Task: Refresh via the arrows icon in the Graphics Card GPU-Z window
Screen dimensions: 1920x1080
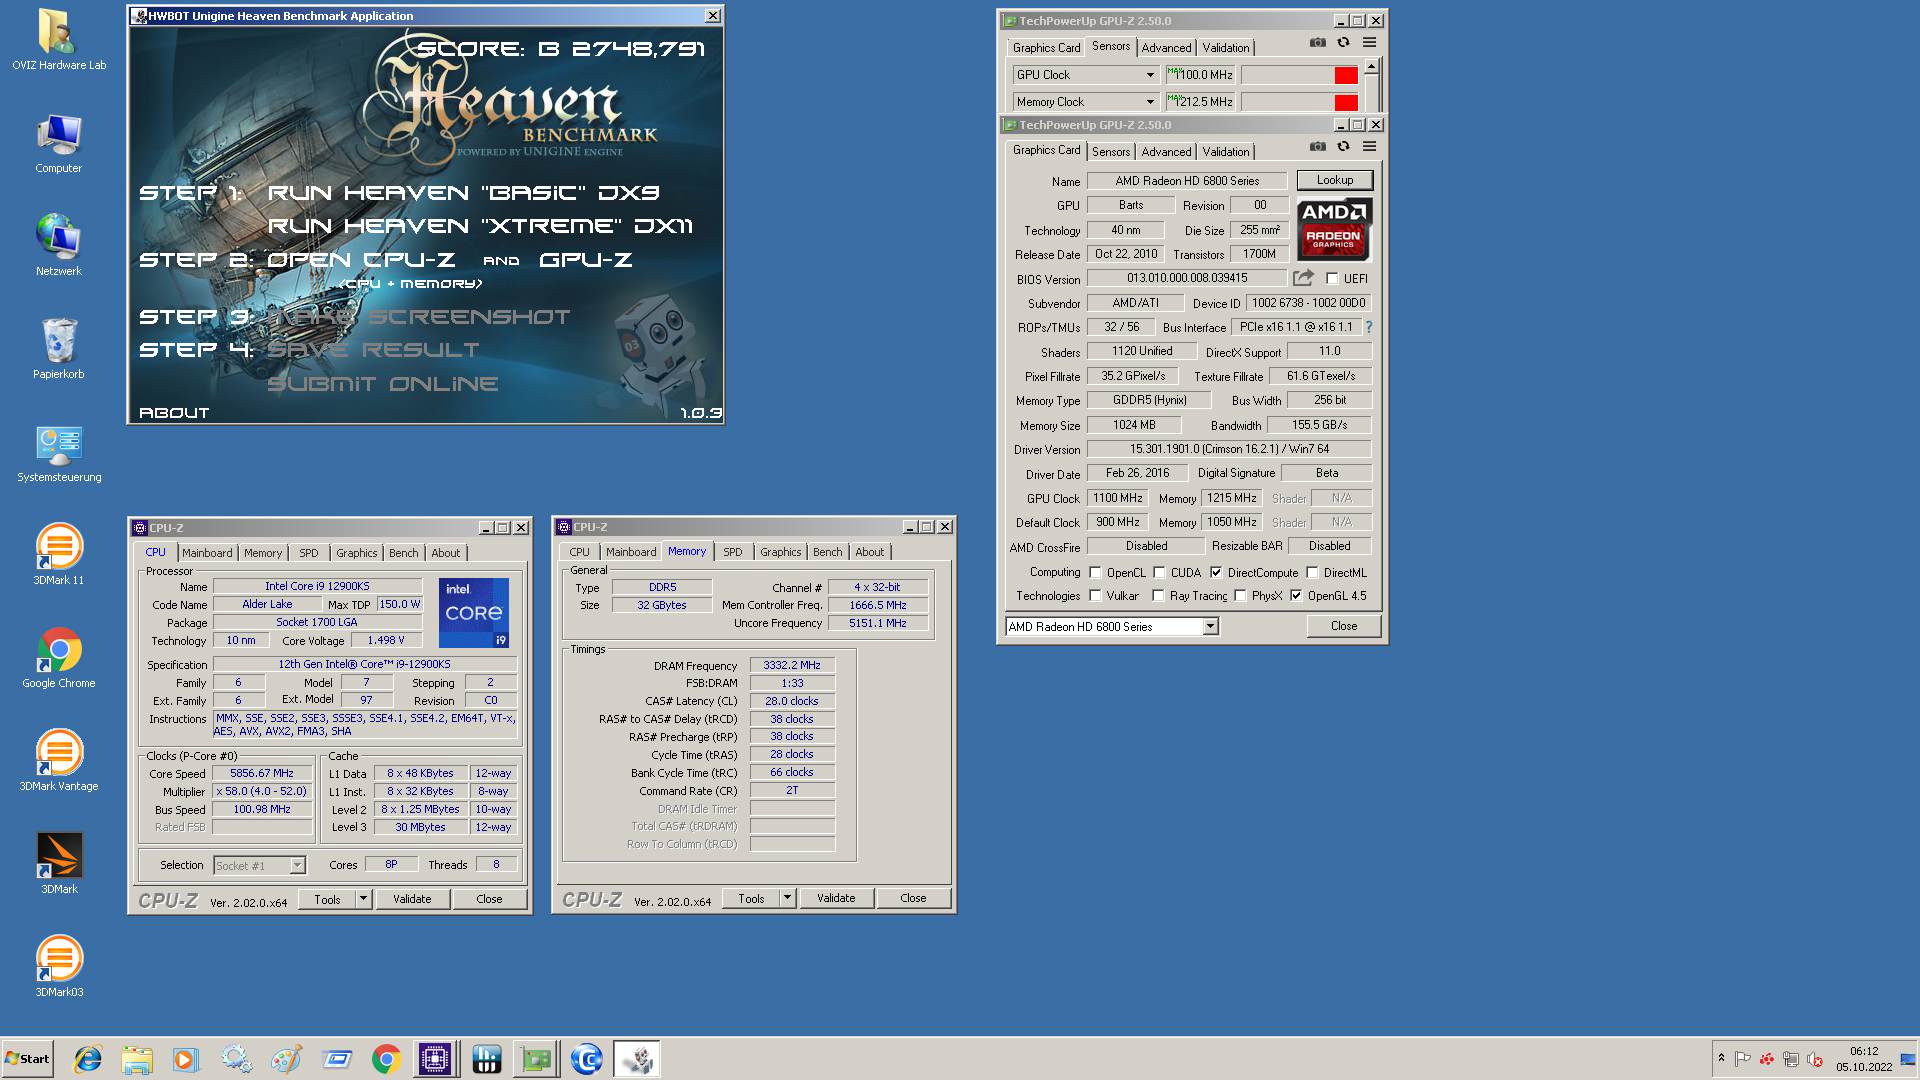Action: tap(1343, 146)
